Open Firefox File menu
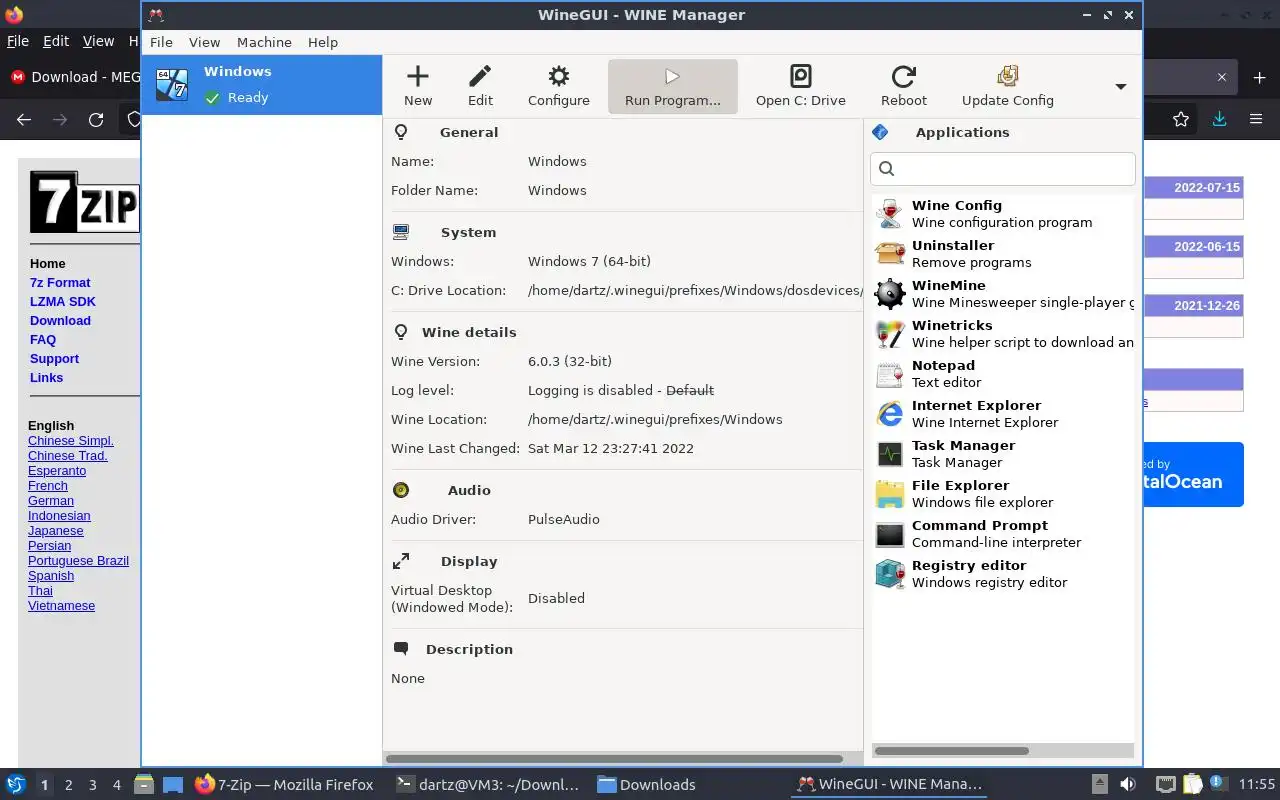 pos(18,41)
